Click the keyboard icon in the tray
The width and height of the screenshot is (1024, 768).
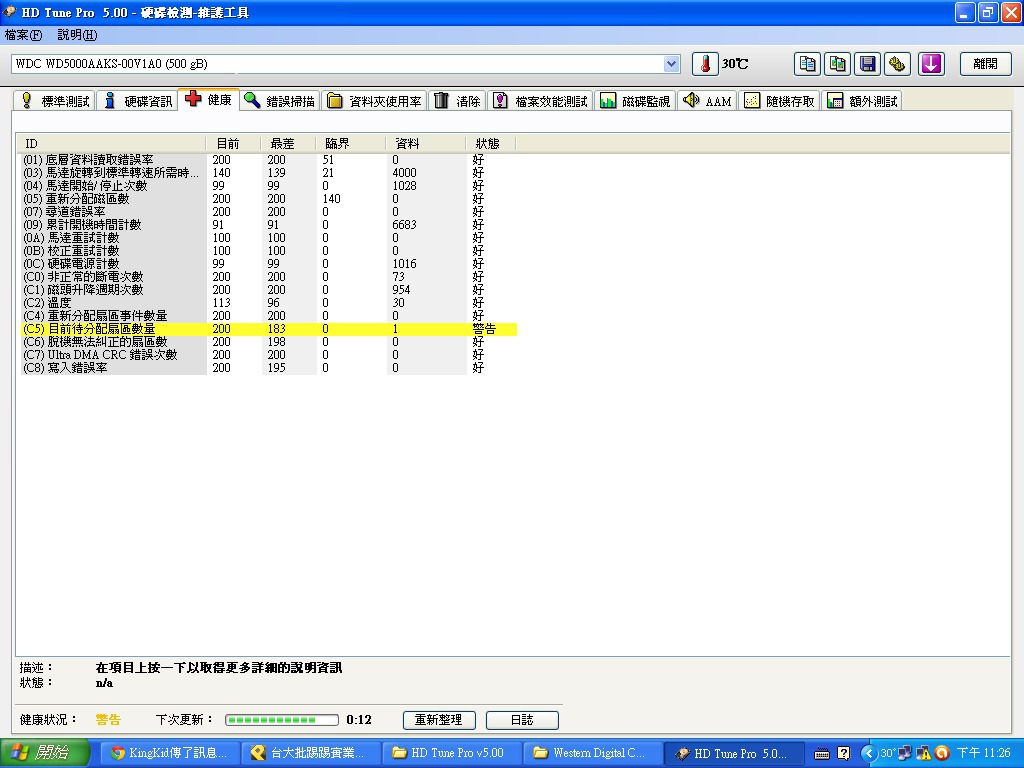click(x=822, y=754)
